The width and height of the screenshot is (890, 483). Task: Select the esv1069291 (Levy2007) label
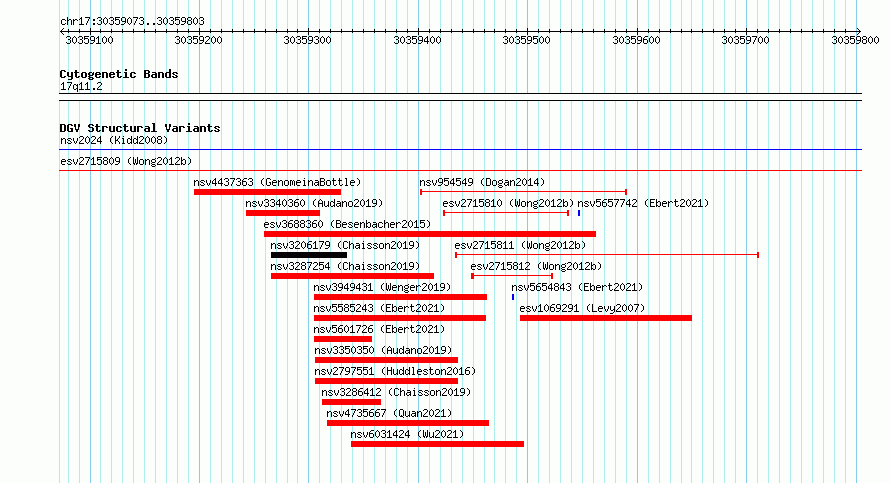pos(582,308)
